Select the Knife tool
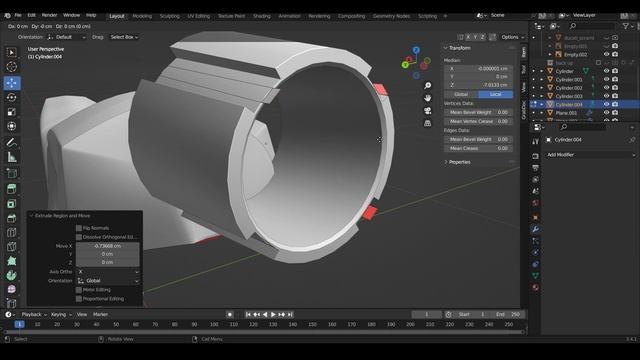The height and width of the screenshot is (360, 640). coord(11,246)
